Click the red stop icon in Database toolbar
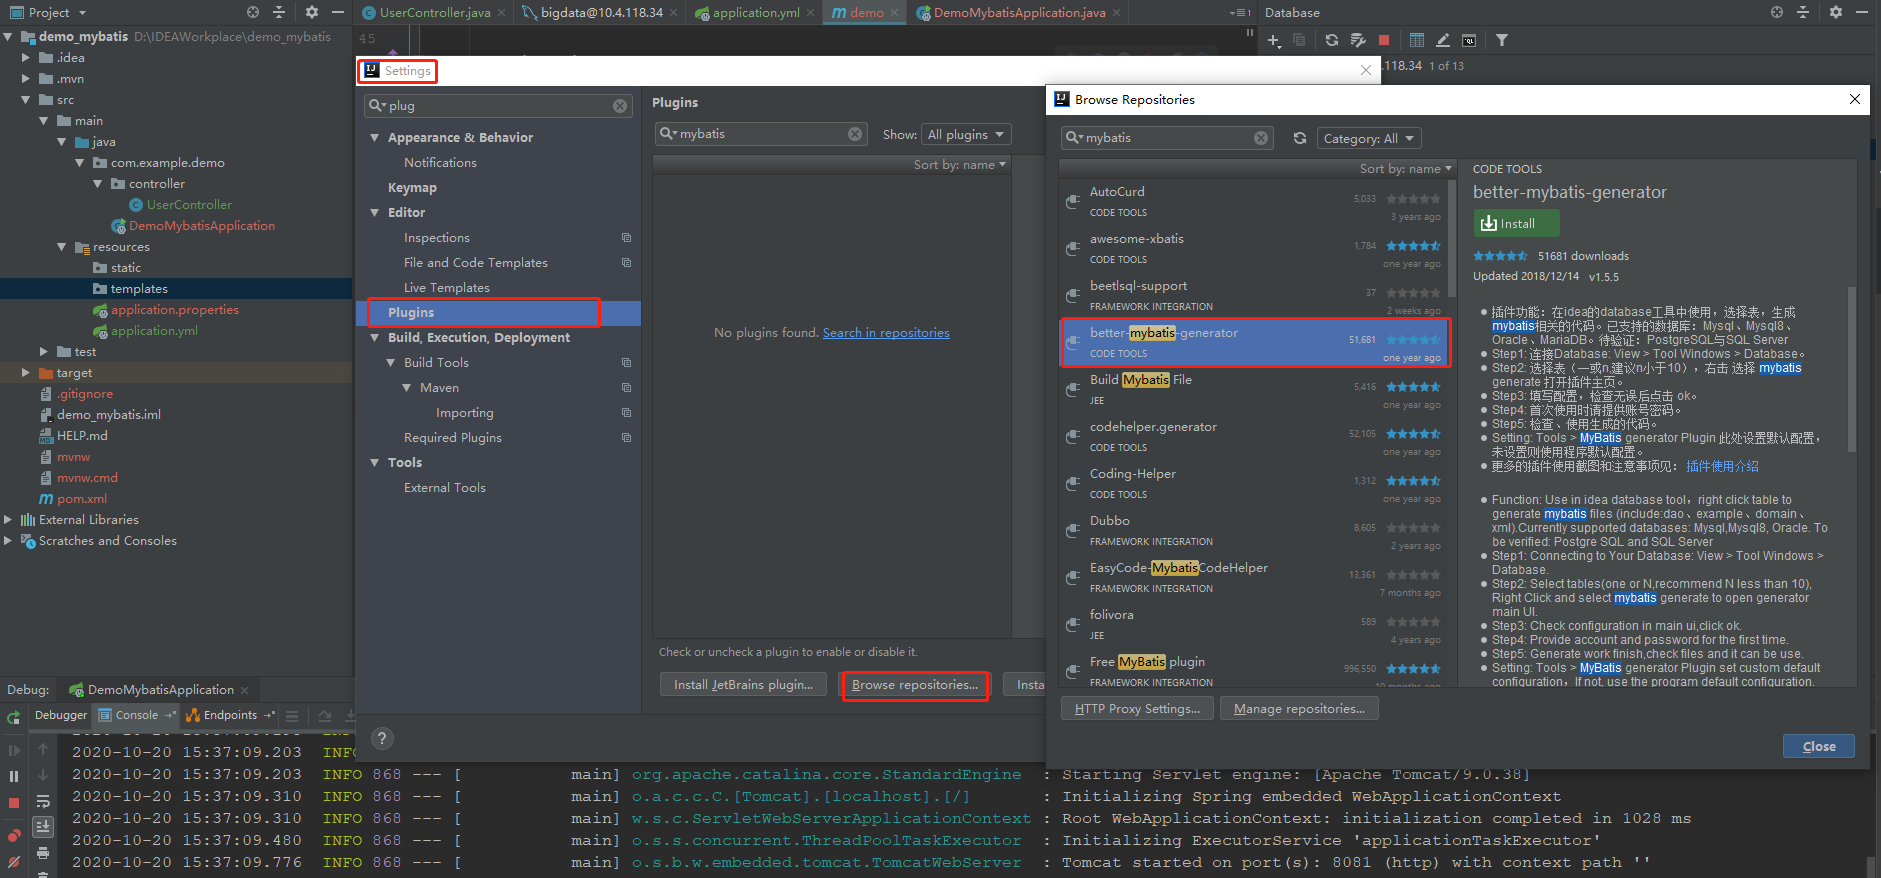1881x878 pixels. (1384, 40)
